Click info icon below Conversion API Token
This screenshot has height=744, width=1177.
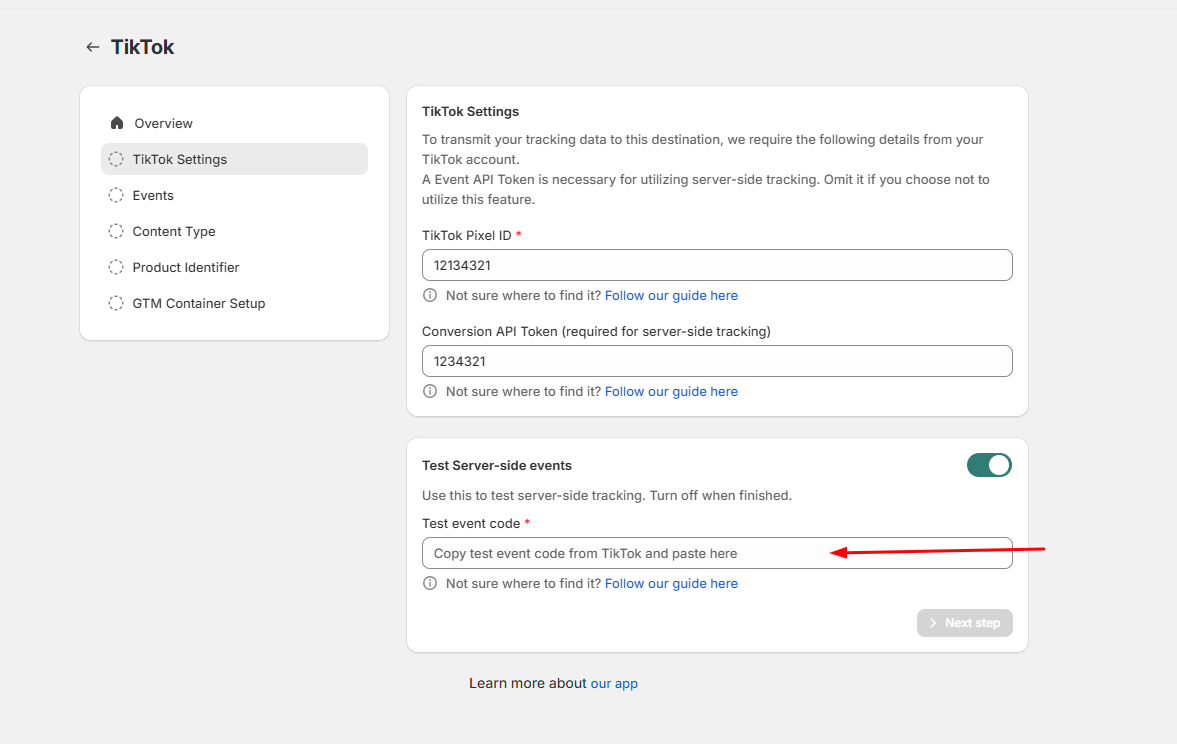430,391
